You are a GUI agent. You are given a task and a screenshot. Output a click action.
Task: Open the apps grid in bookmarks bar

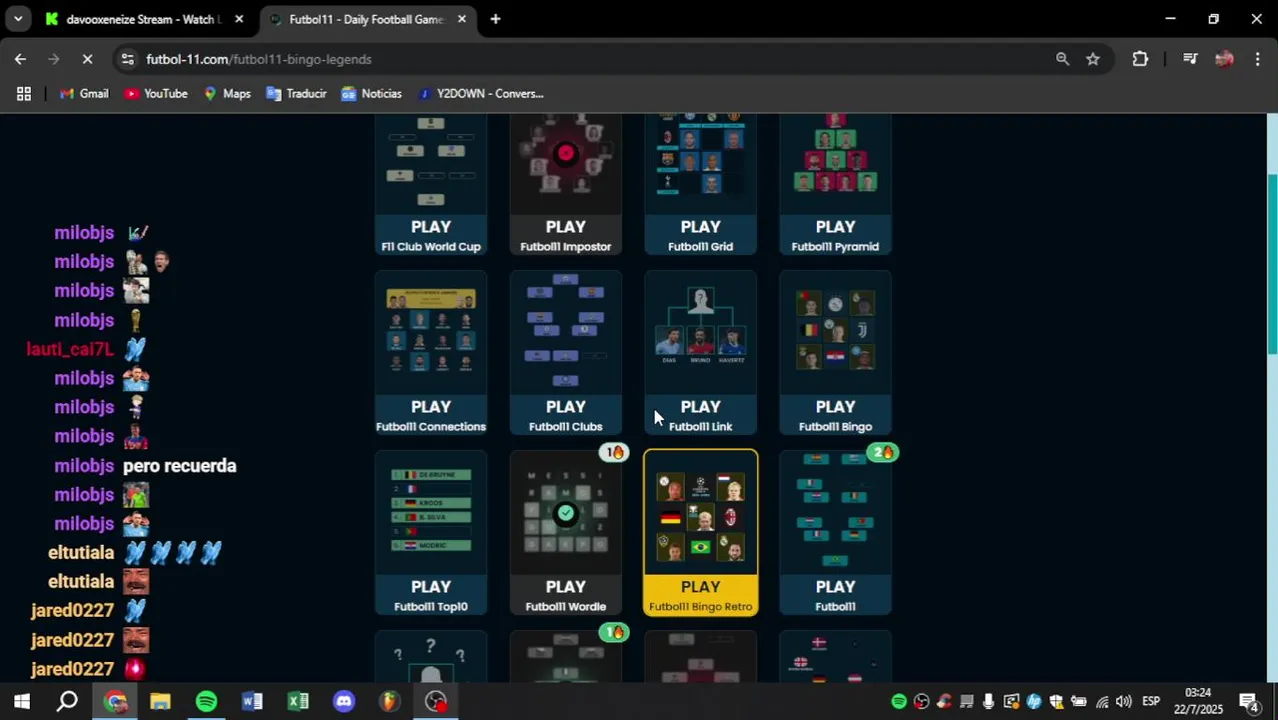pos(24,93)
